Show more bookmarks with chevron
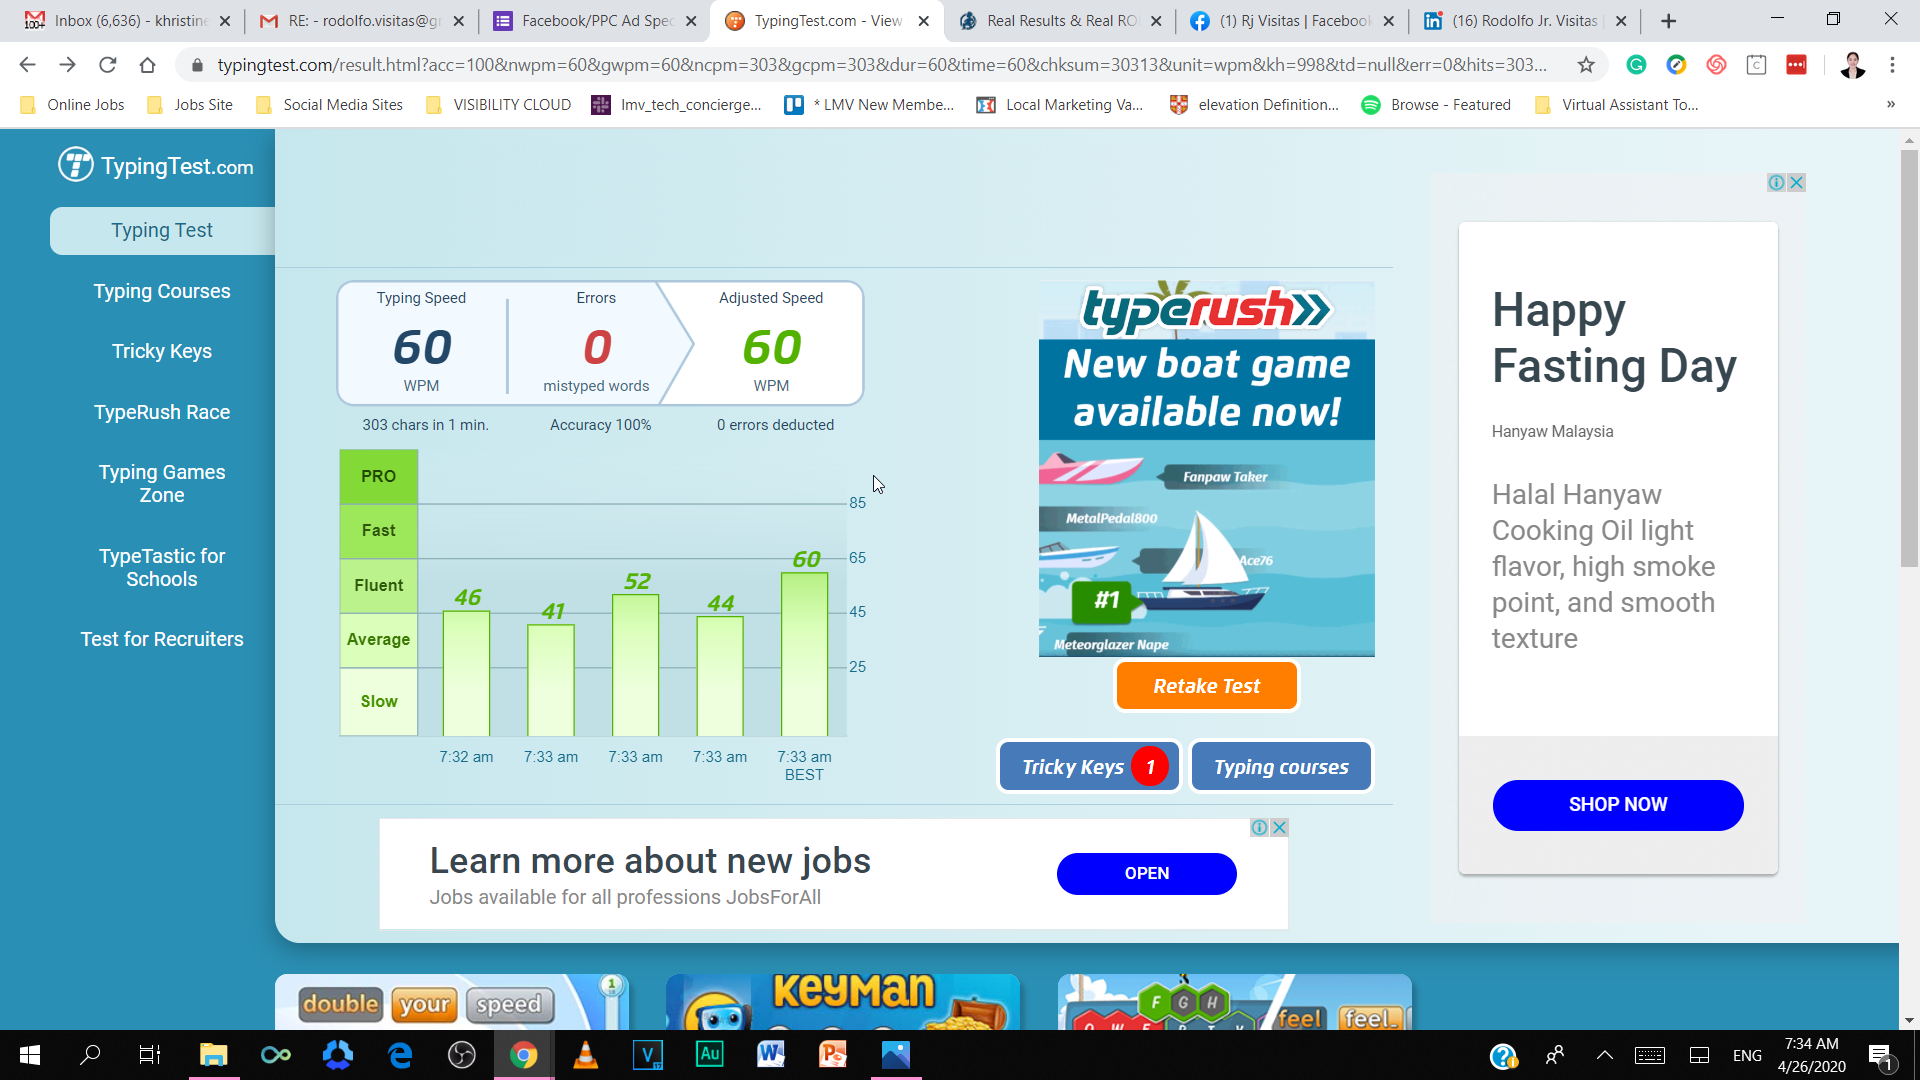 1891,104
